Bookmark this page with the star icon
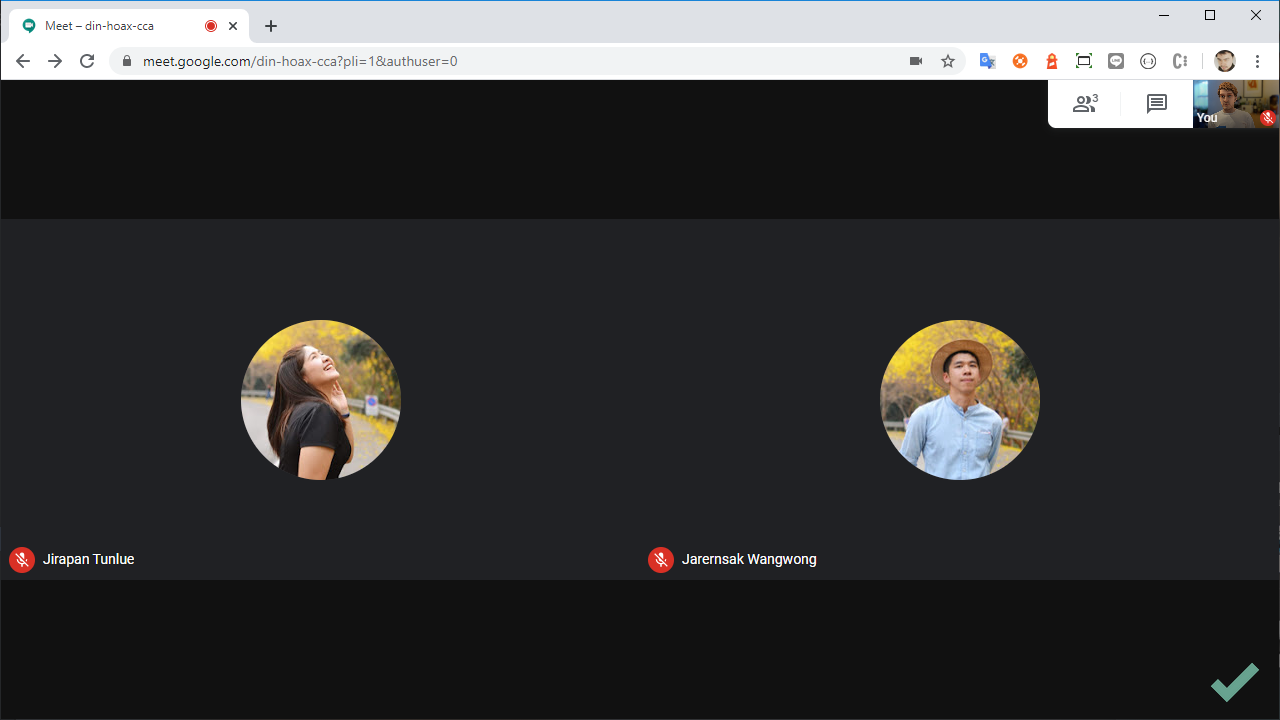The width and height of the screenshot is (1280, 720). click(x=948, y=61)
